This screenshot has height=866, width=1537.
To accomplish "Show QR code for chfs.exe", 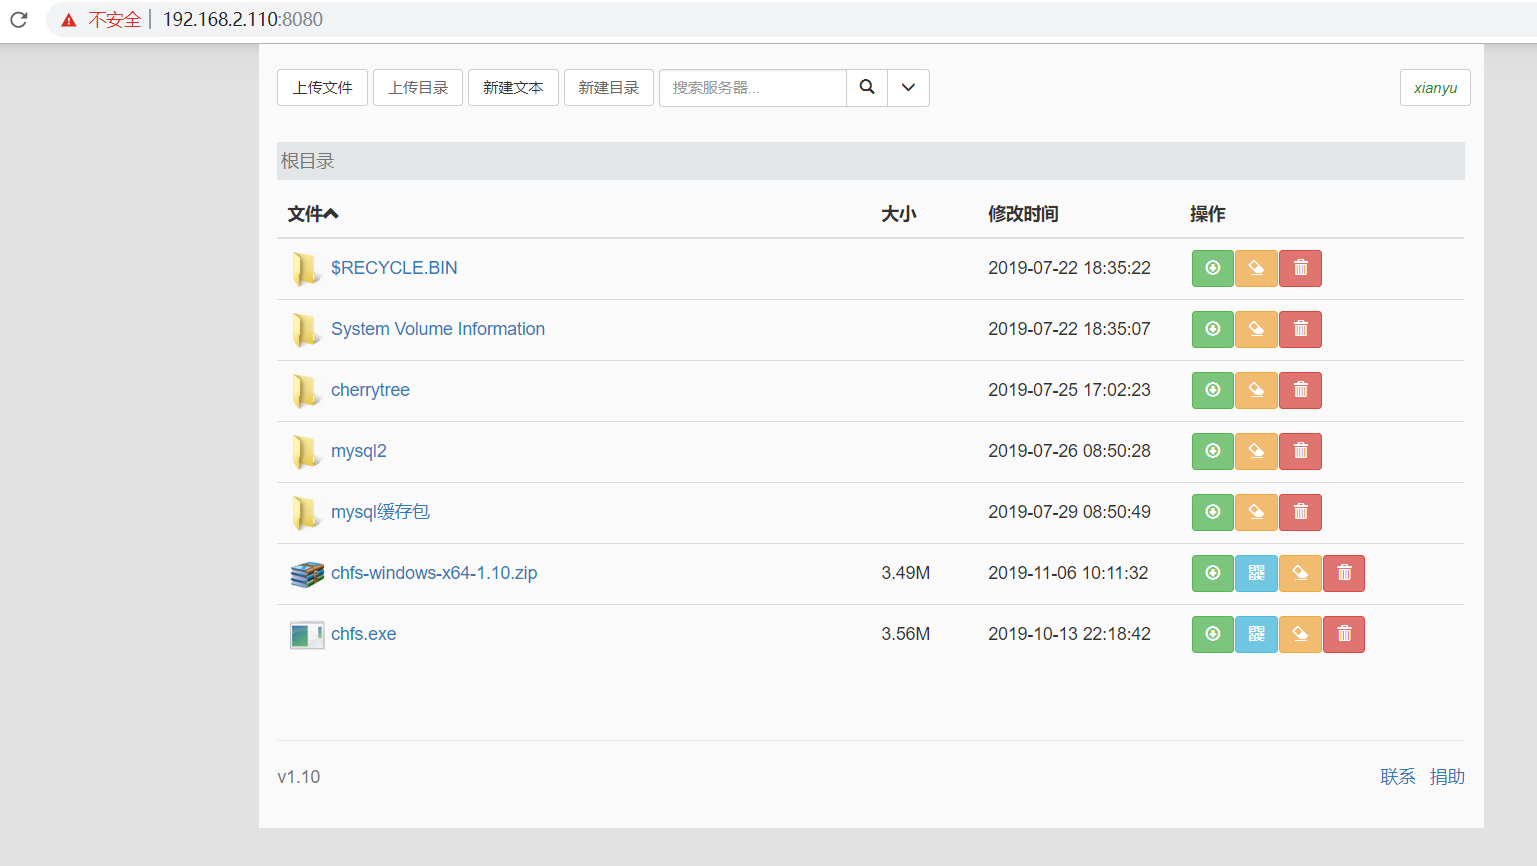I will coord(1256,634).
